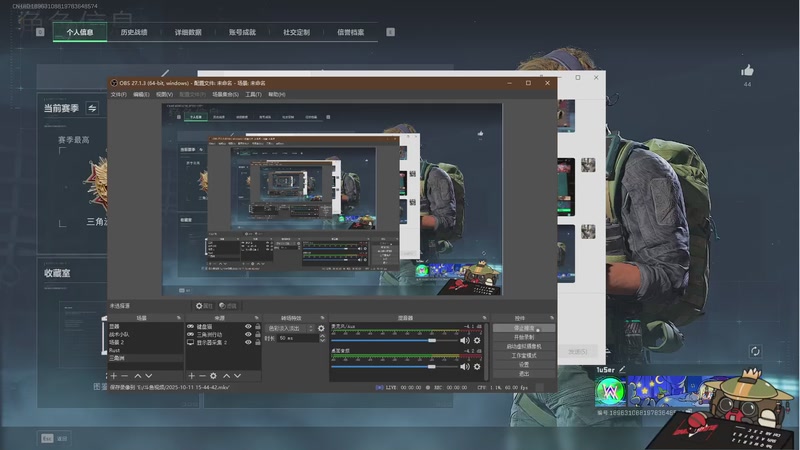Click the OBS logo in the title bar

tap(114, 83)
